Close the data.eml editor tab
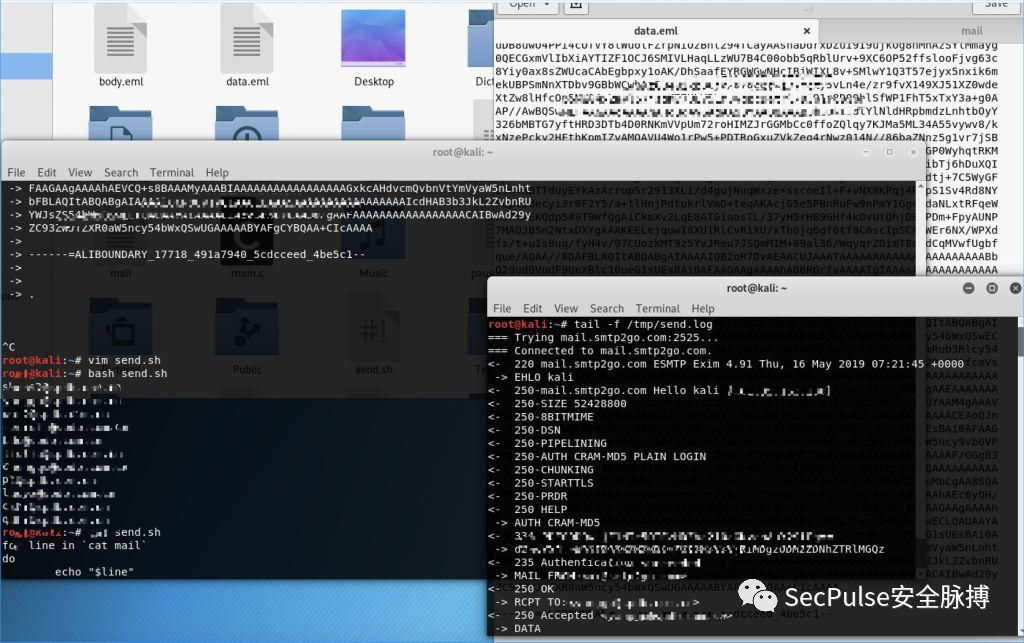1024x643 pixels. pos(807,31)
